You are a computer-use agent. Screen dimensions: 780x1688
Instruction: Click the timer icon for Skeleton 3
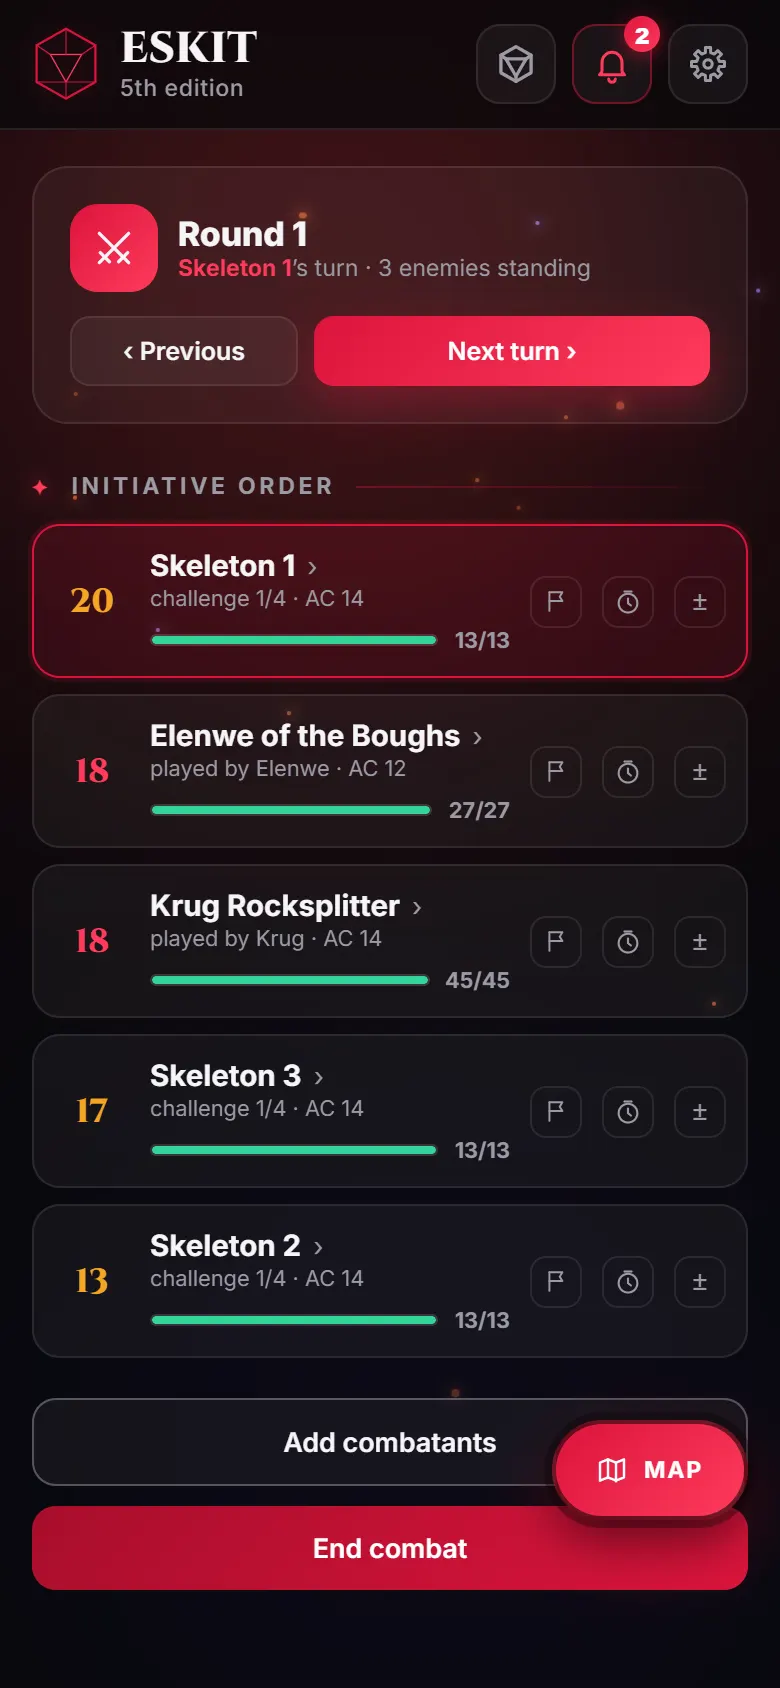click(628, 1112)
